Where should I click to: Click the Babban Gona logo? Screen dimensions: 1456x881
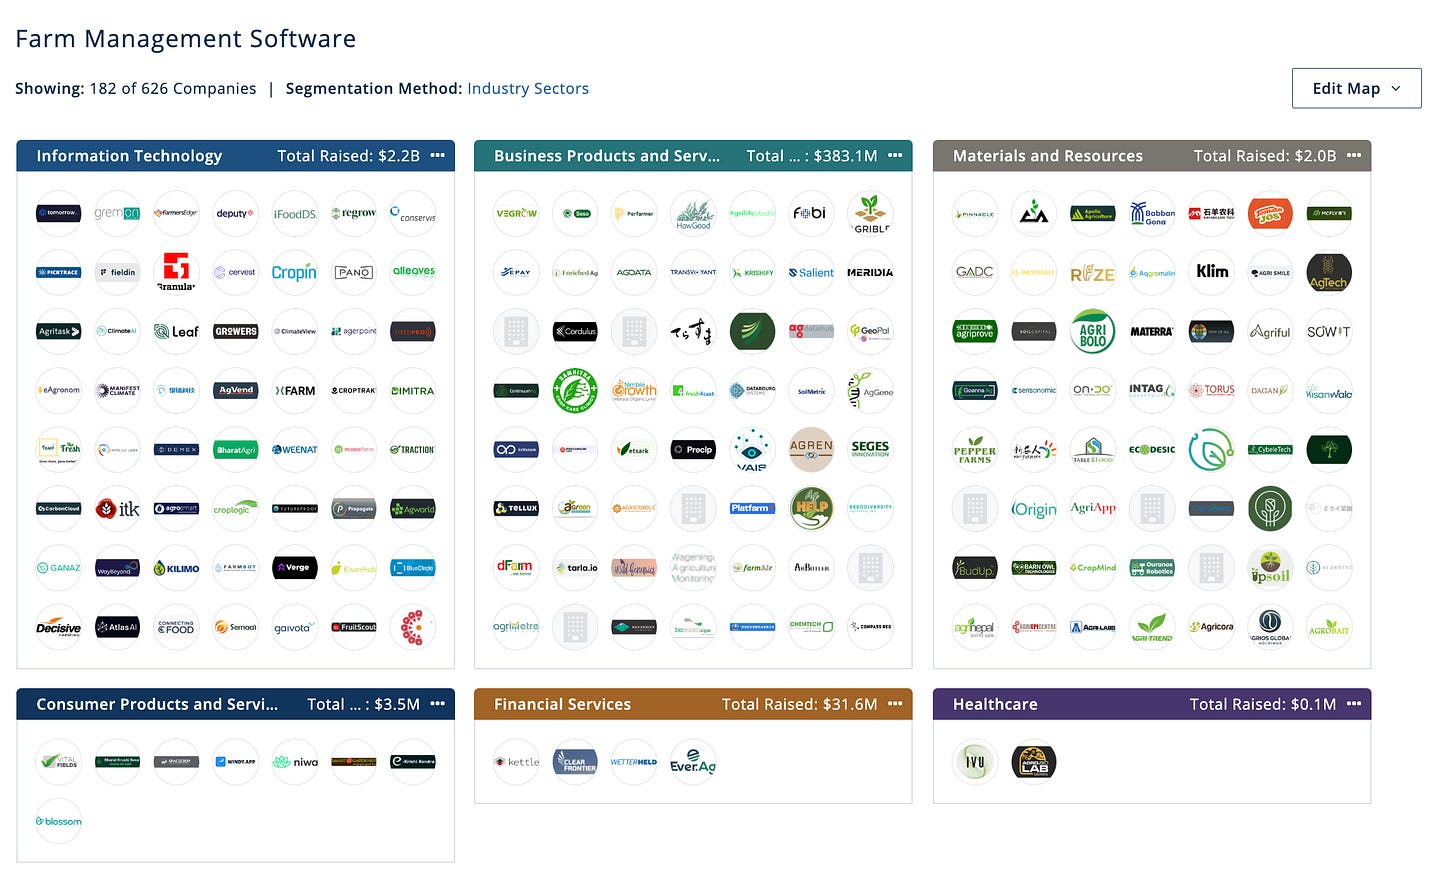tap(1152, 213)
